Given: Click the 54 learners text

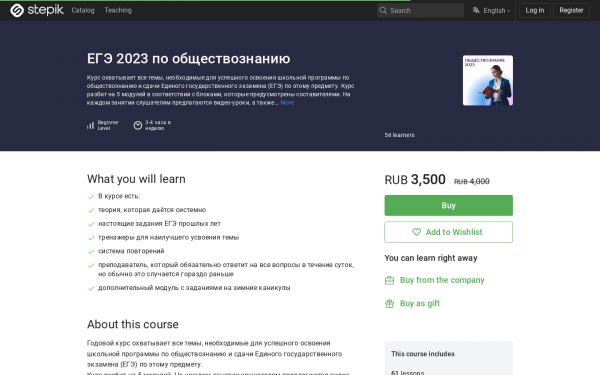Looking at the screenshot, I should (x=399, y=135).
